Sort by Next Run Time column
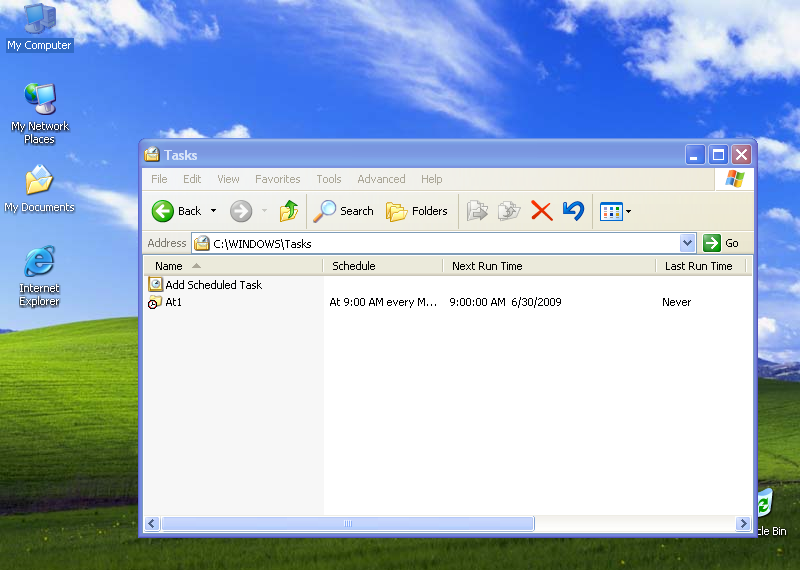 [549, 266]
